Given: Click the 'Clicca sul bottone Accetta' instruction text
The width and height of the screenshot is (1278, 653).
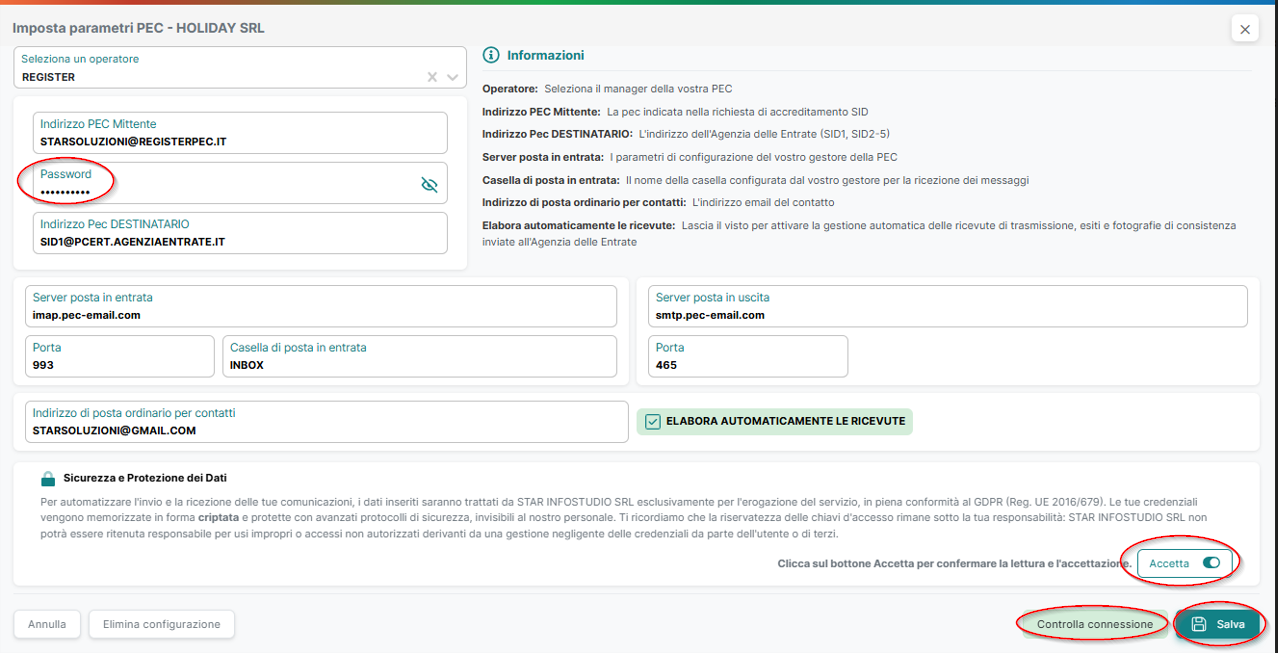Looking at the screenshot, I should 955,564.
